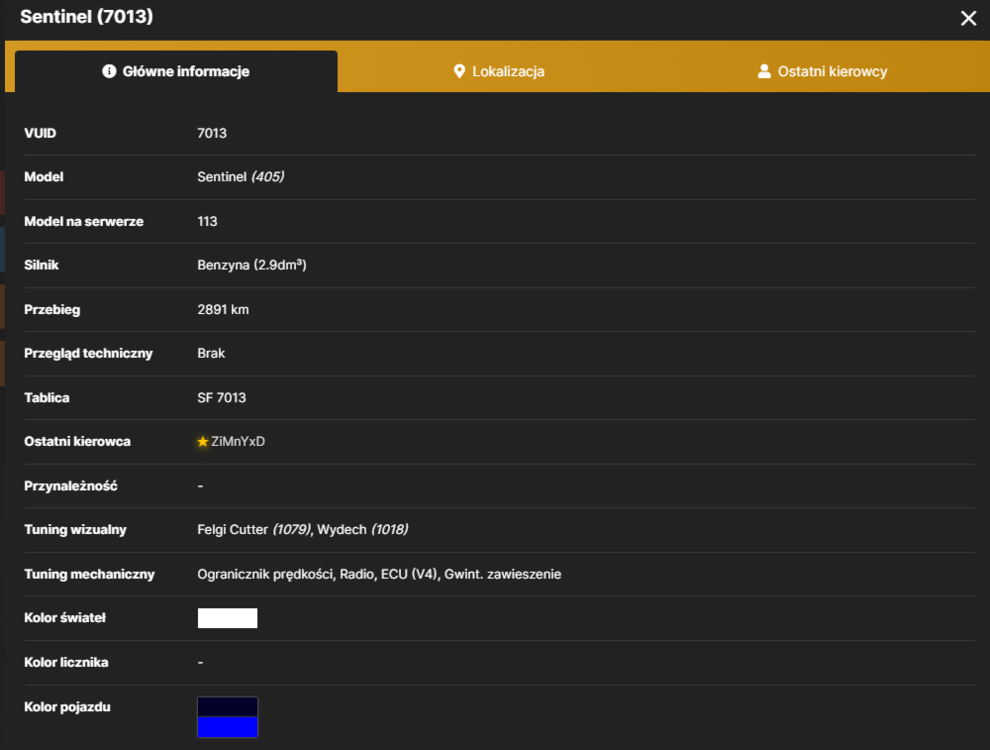Screen dimensions: 990x750
Task: Click the mileage value 2891 km
Action: point(223,309)
